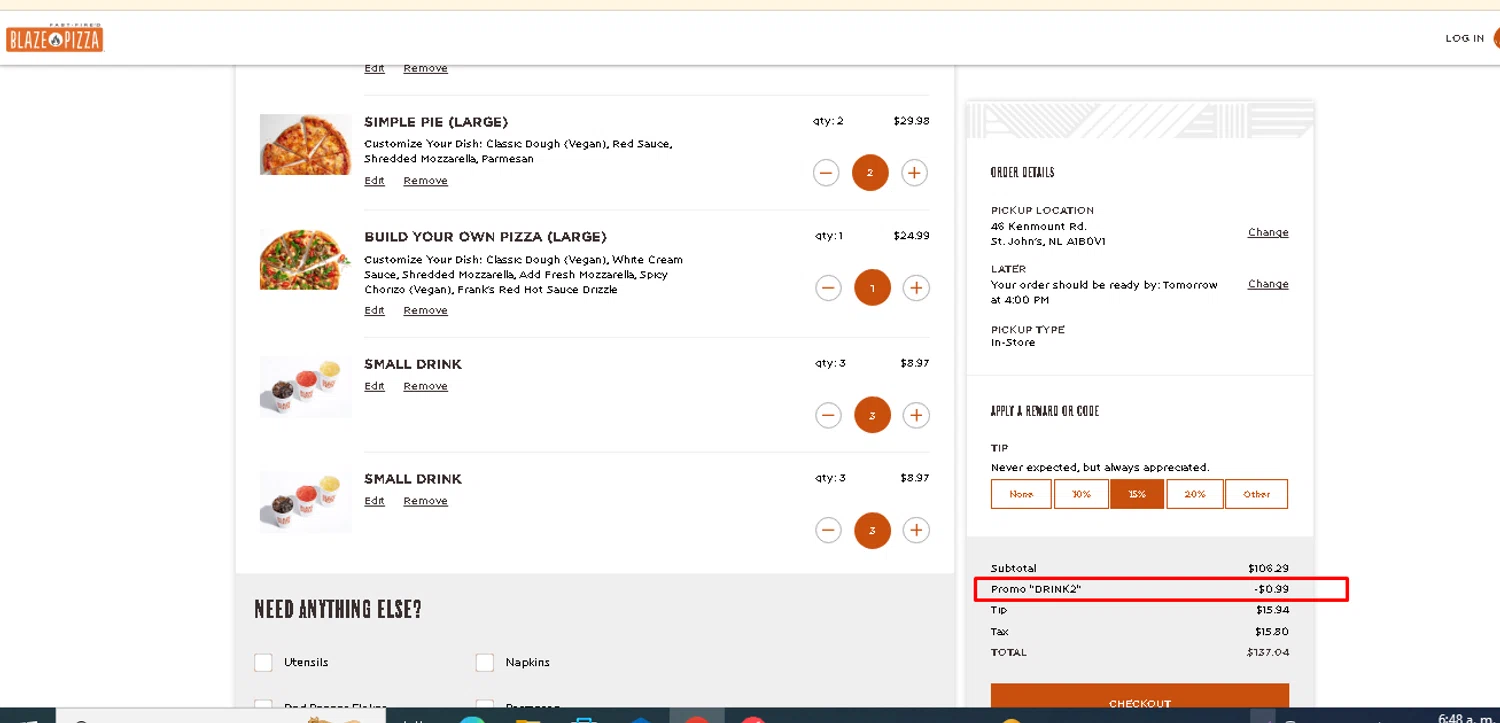Click plus button on first Small Drink row
This screenshot has height=723, width=1500.
tap(916, 415)
